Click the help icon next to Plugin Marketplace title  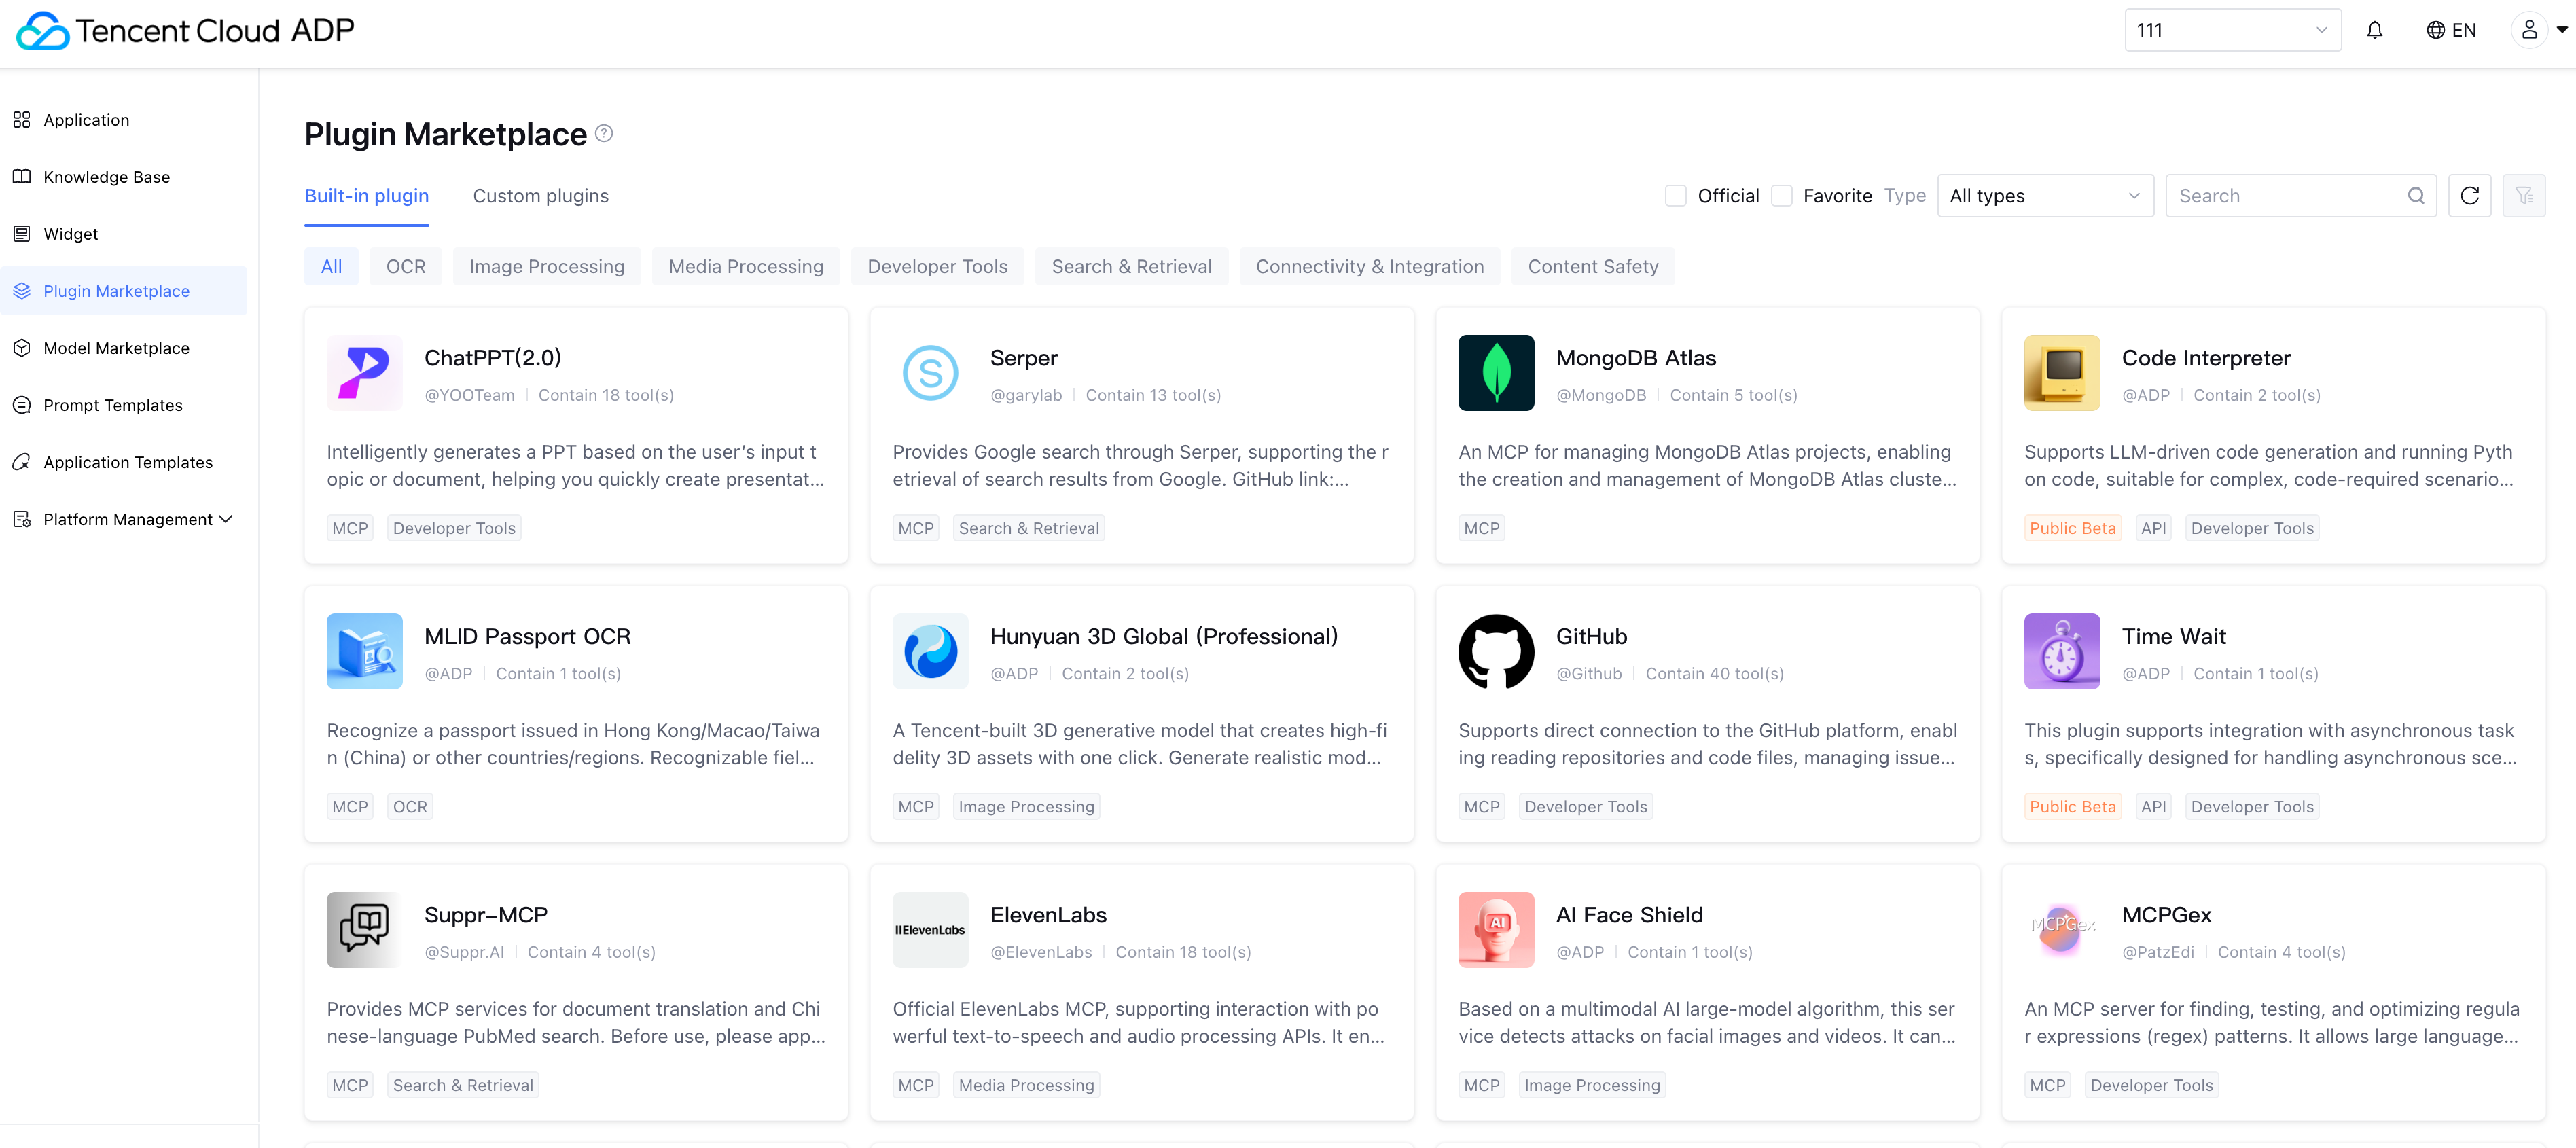[604, 133]
